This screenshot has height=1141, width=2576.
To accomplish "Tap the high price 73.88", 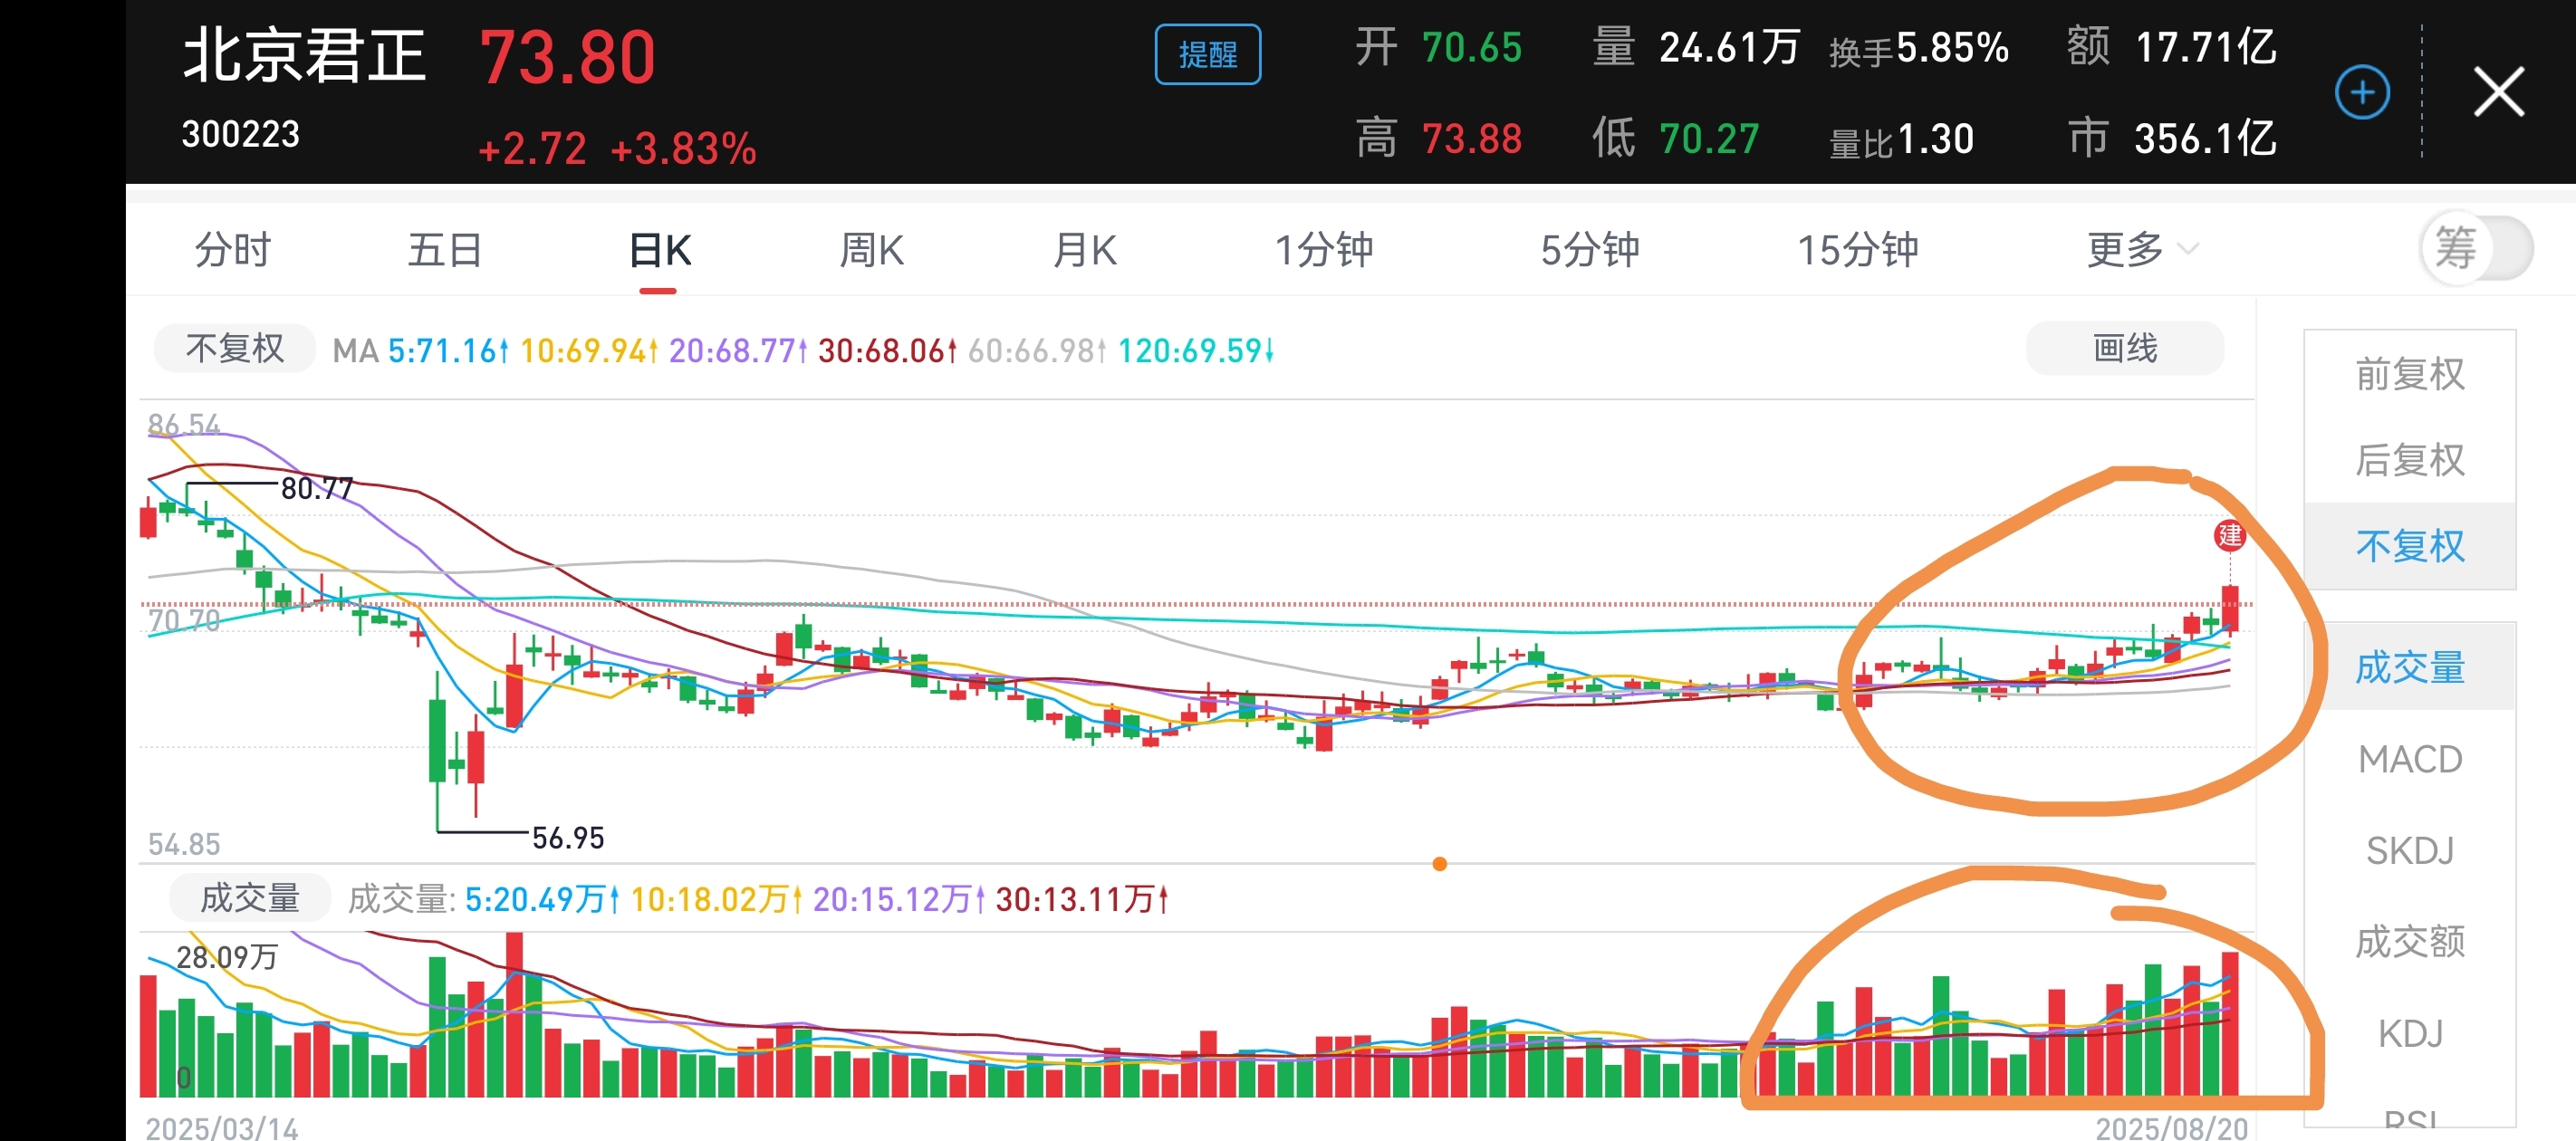I will click(1471, 139).
